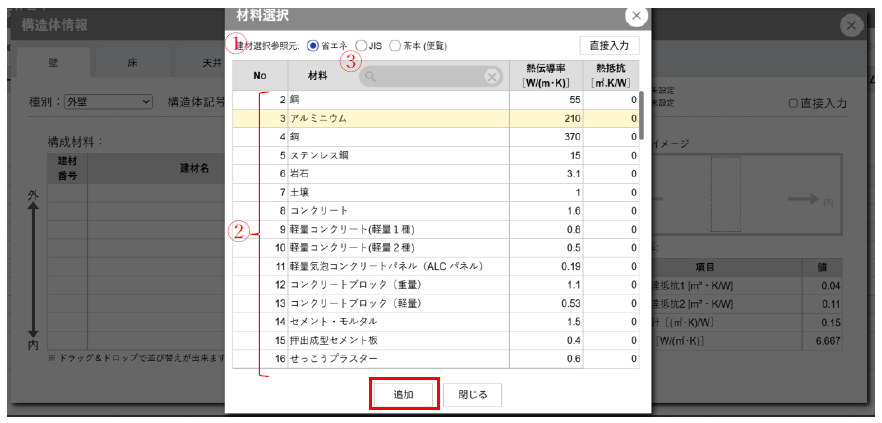Click the 熱伝導率 column header

546,75
